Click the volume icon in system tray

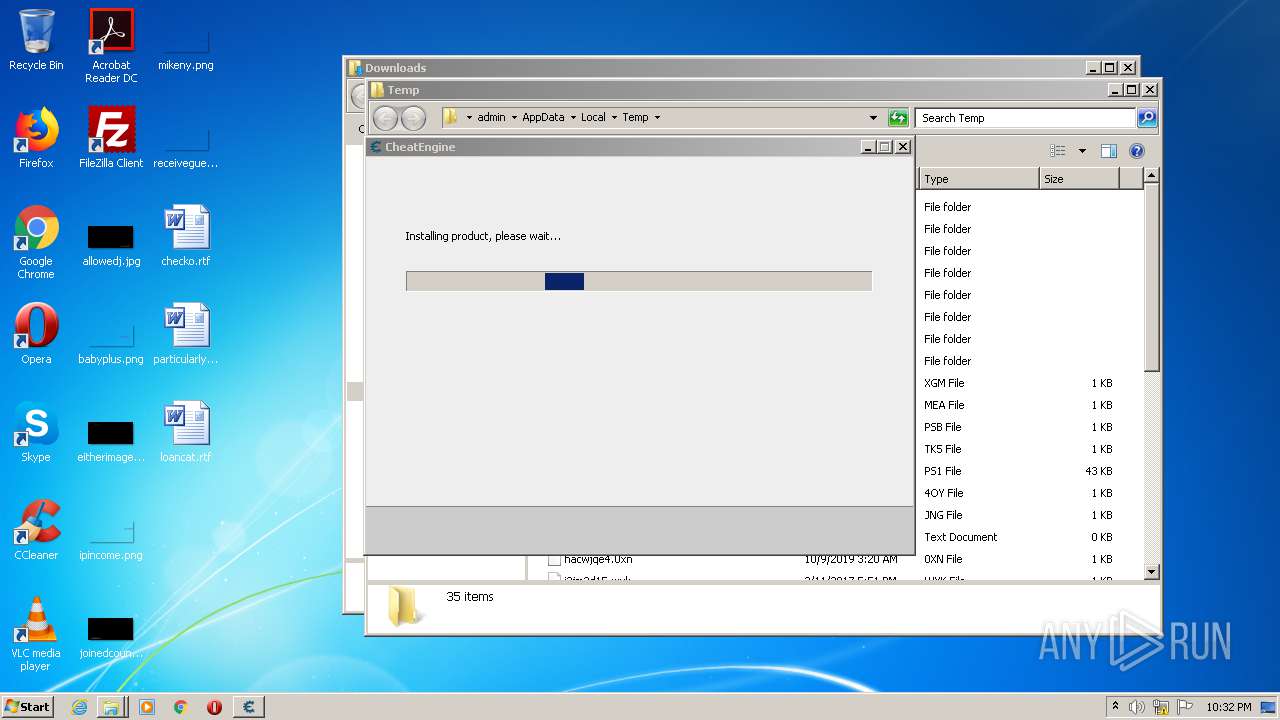click(1137, 707)
